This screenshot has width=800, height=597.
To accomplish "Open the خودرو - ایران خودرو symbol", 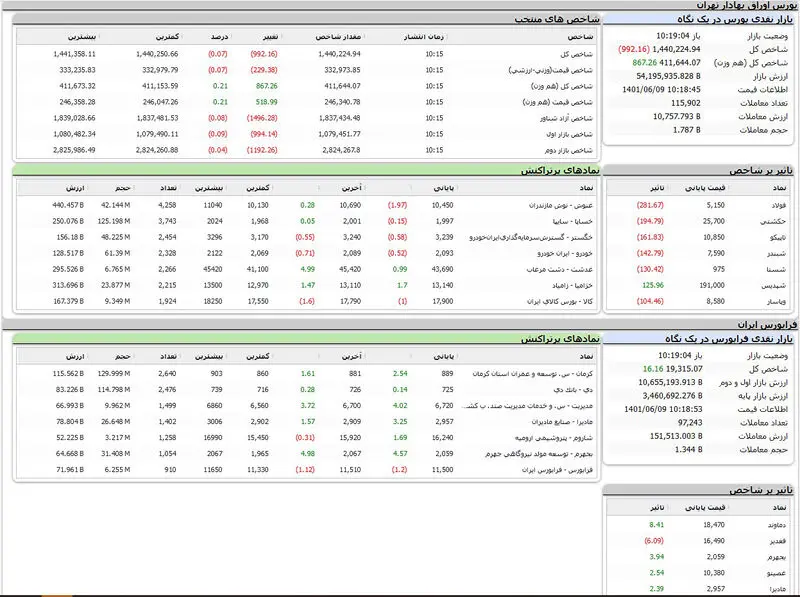I will tap(565, 254).
